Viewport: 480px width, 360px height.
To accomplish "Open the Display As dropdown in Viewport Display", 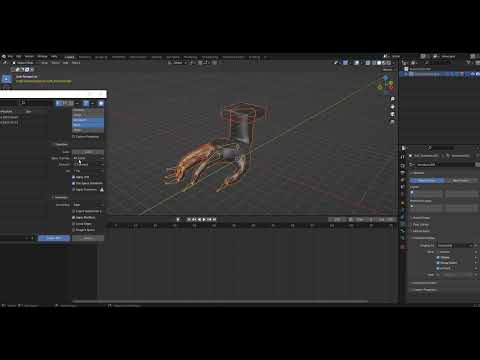I will tap(455, 245).
